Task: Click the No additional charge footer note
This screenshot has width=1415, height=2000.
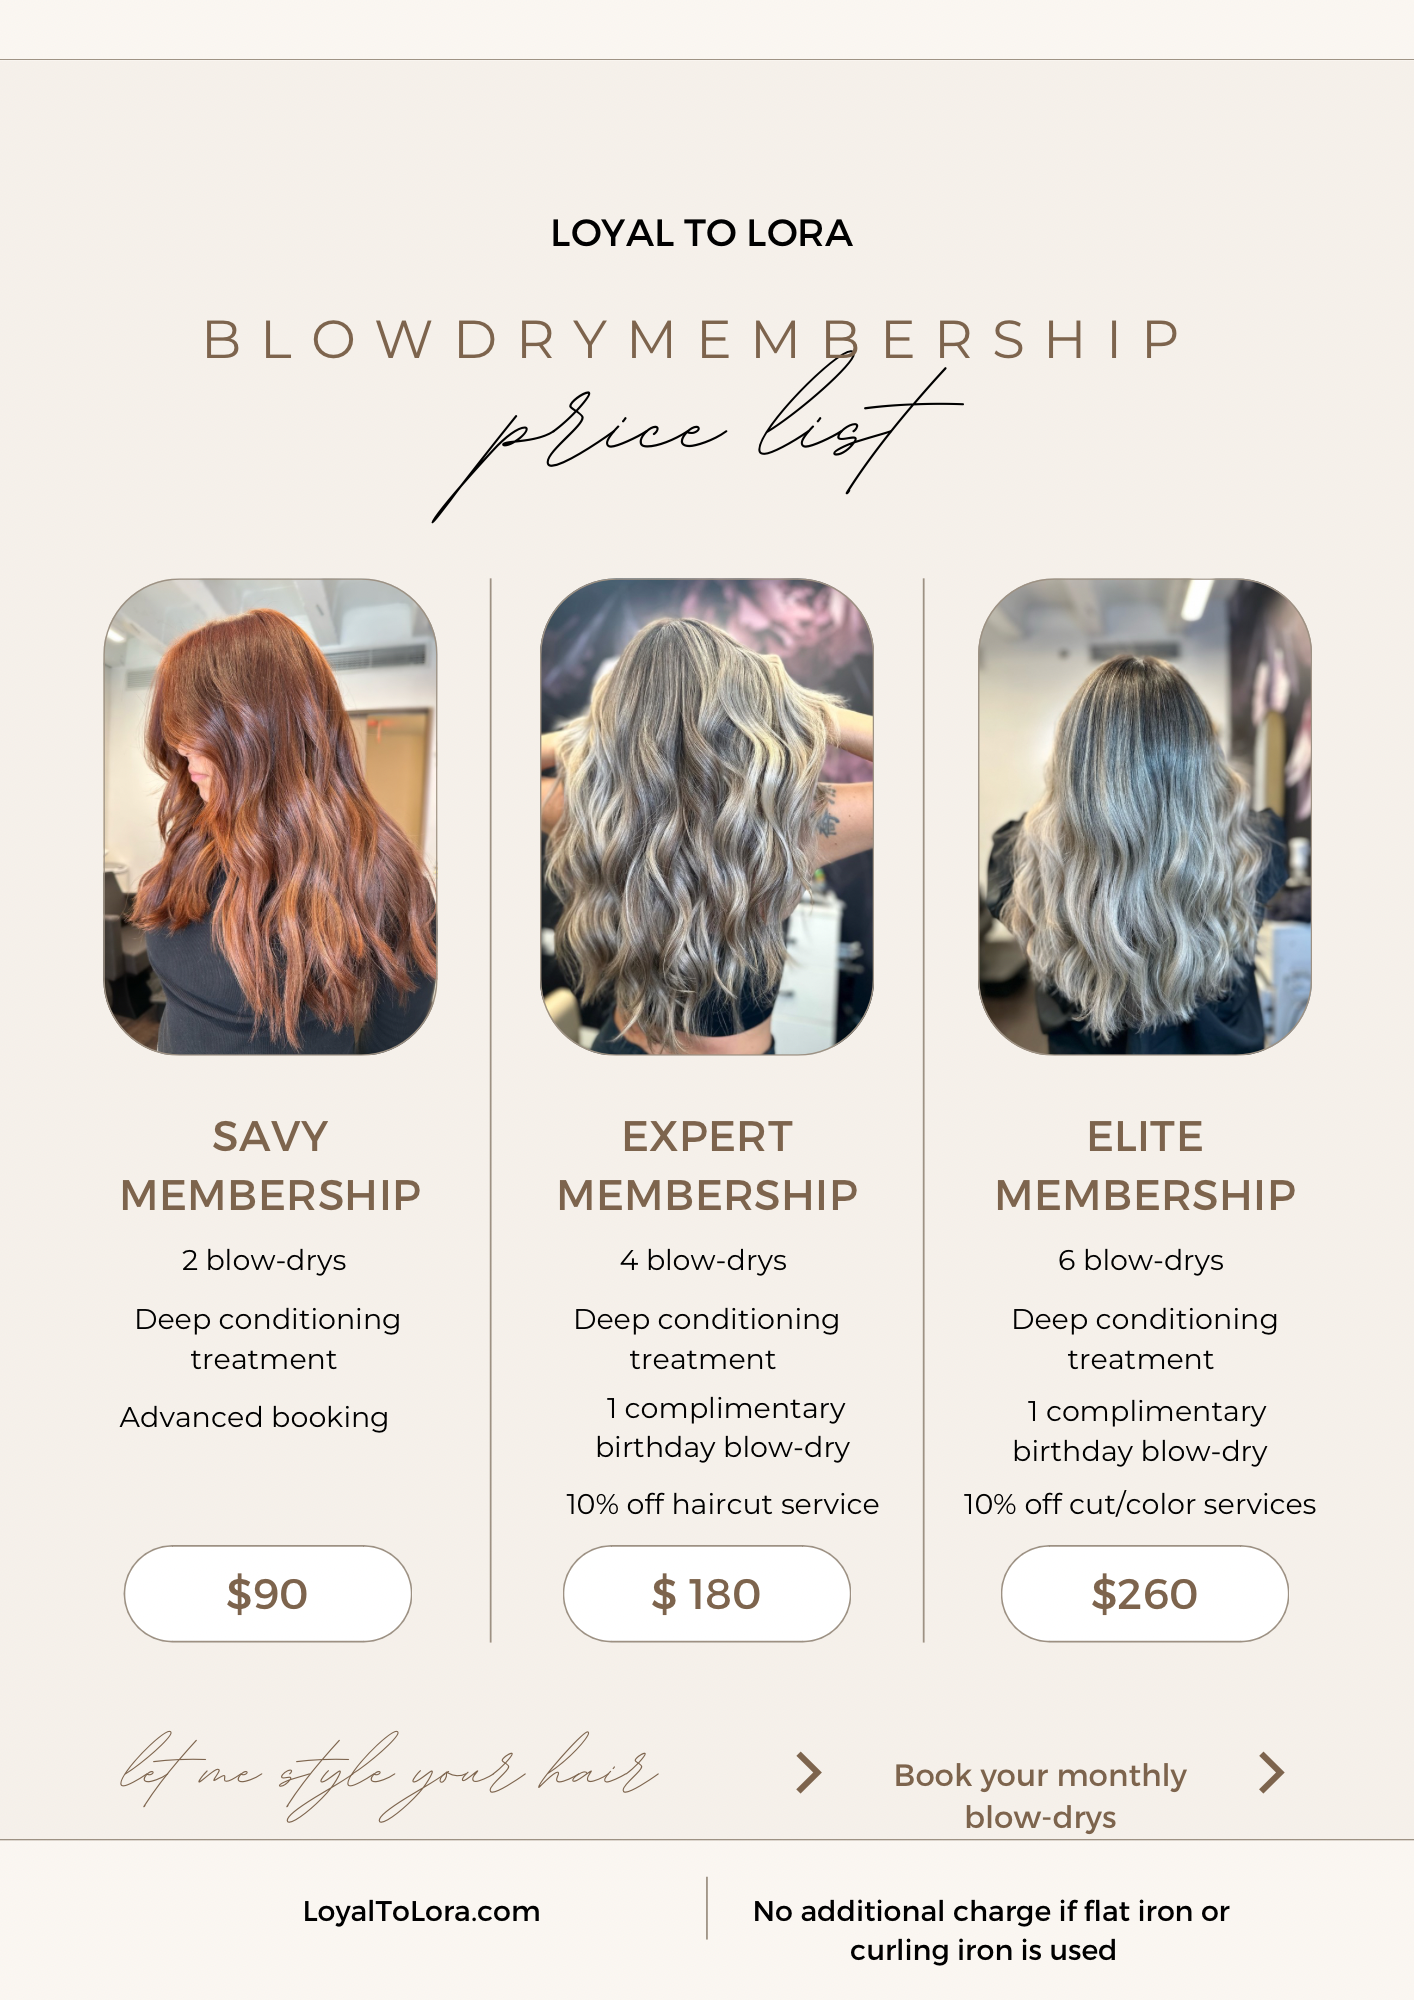Action: coord(990,1930)
